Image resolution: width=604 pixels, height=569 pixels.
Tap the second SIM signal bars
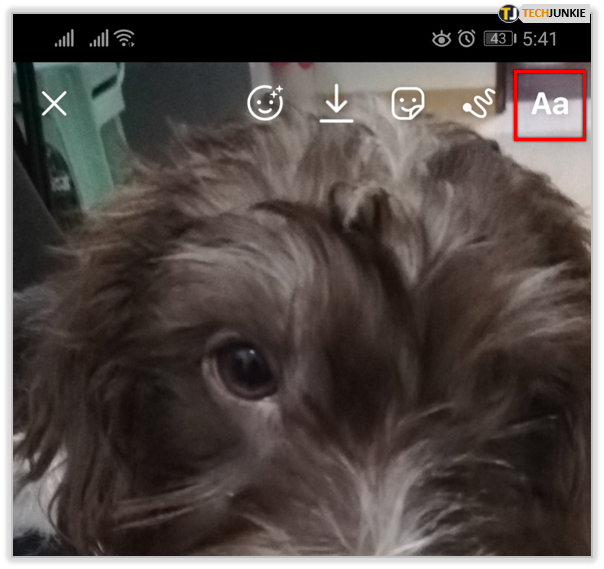(98, 39)
